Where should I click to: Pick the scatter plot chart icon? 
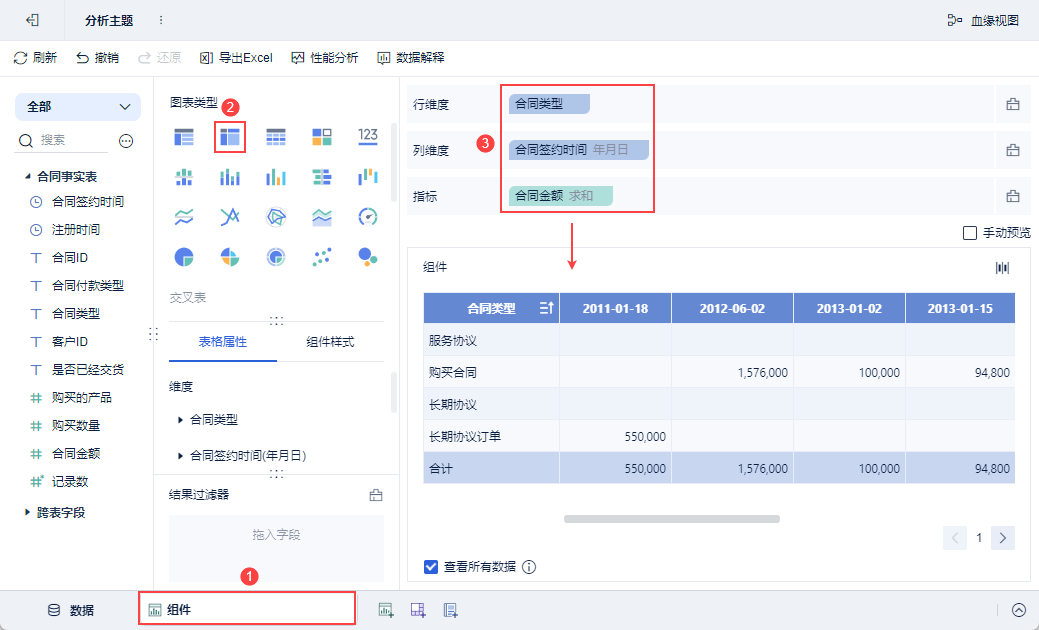coord(322,257)
